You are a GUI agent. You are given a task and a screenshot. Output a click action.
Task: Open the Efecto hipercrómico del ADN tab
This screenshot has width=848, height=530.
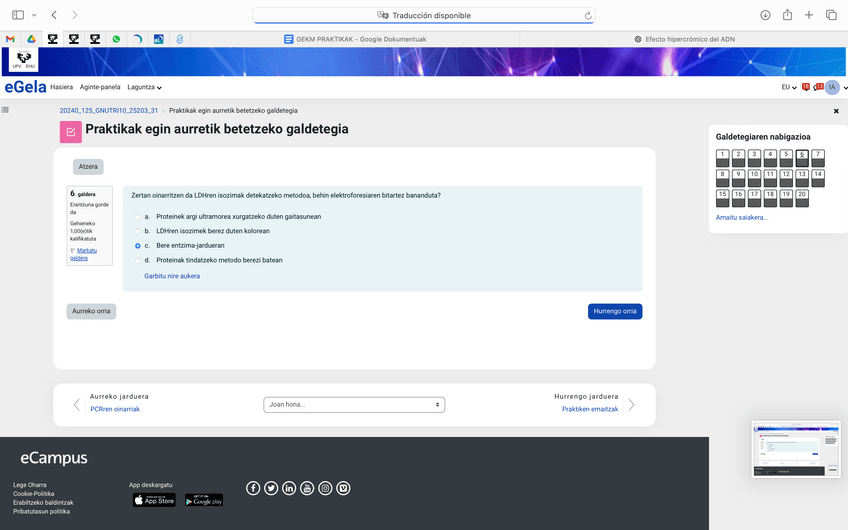[x=684, y=39]
